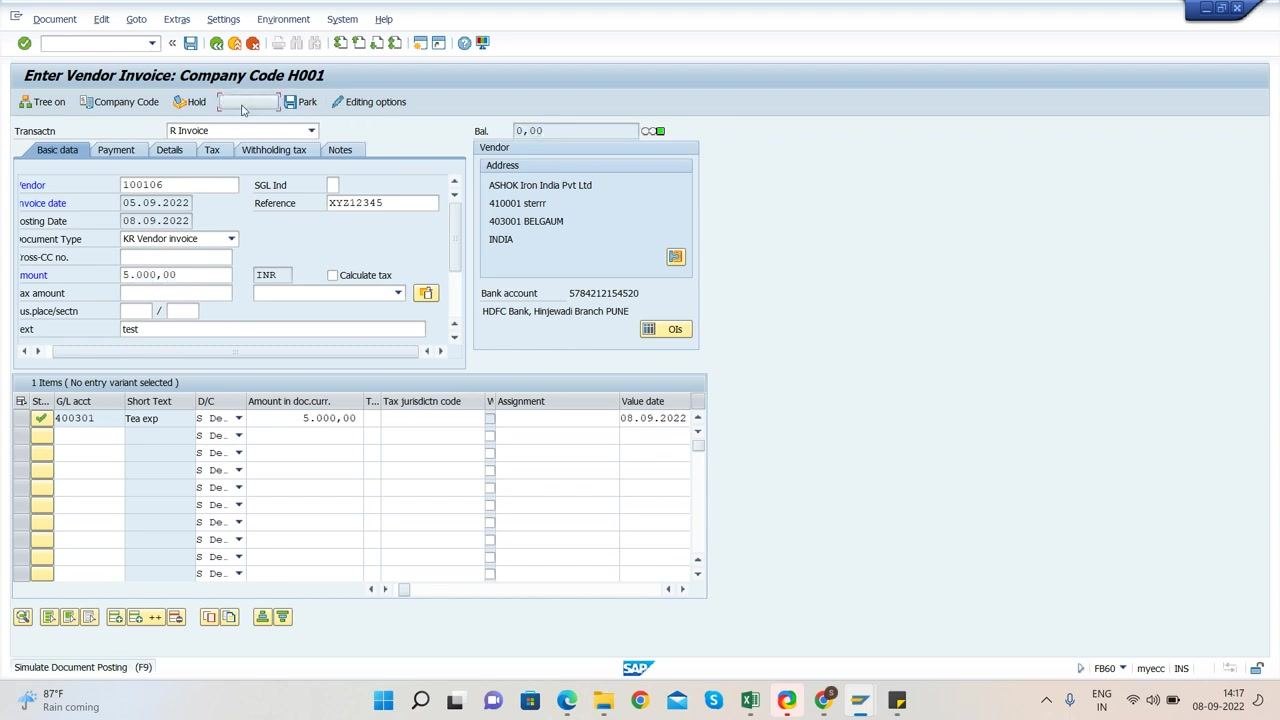Go back using the green Back icon

[x=216, y=43]
